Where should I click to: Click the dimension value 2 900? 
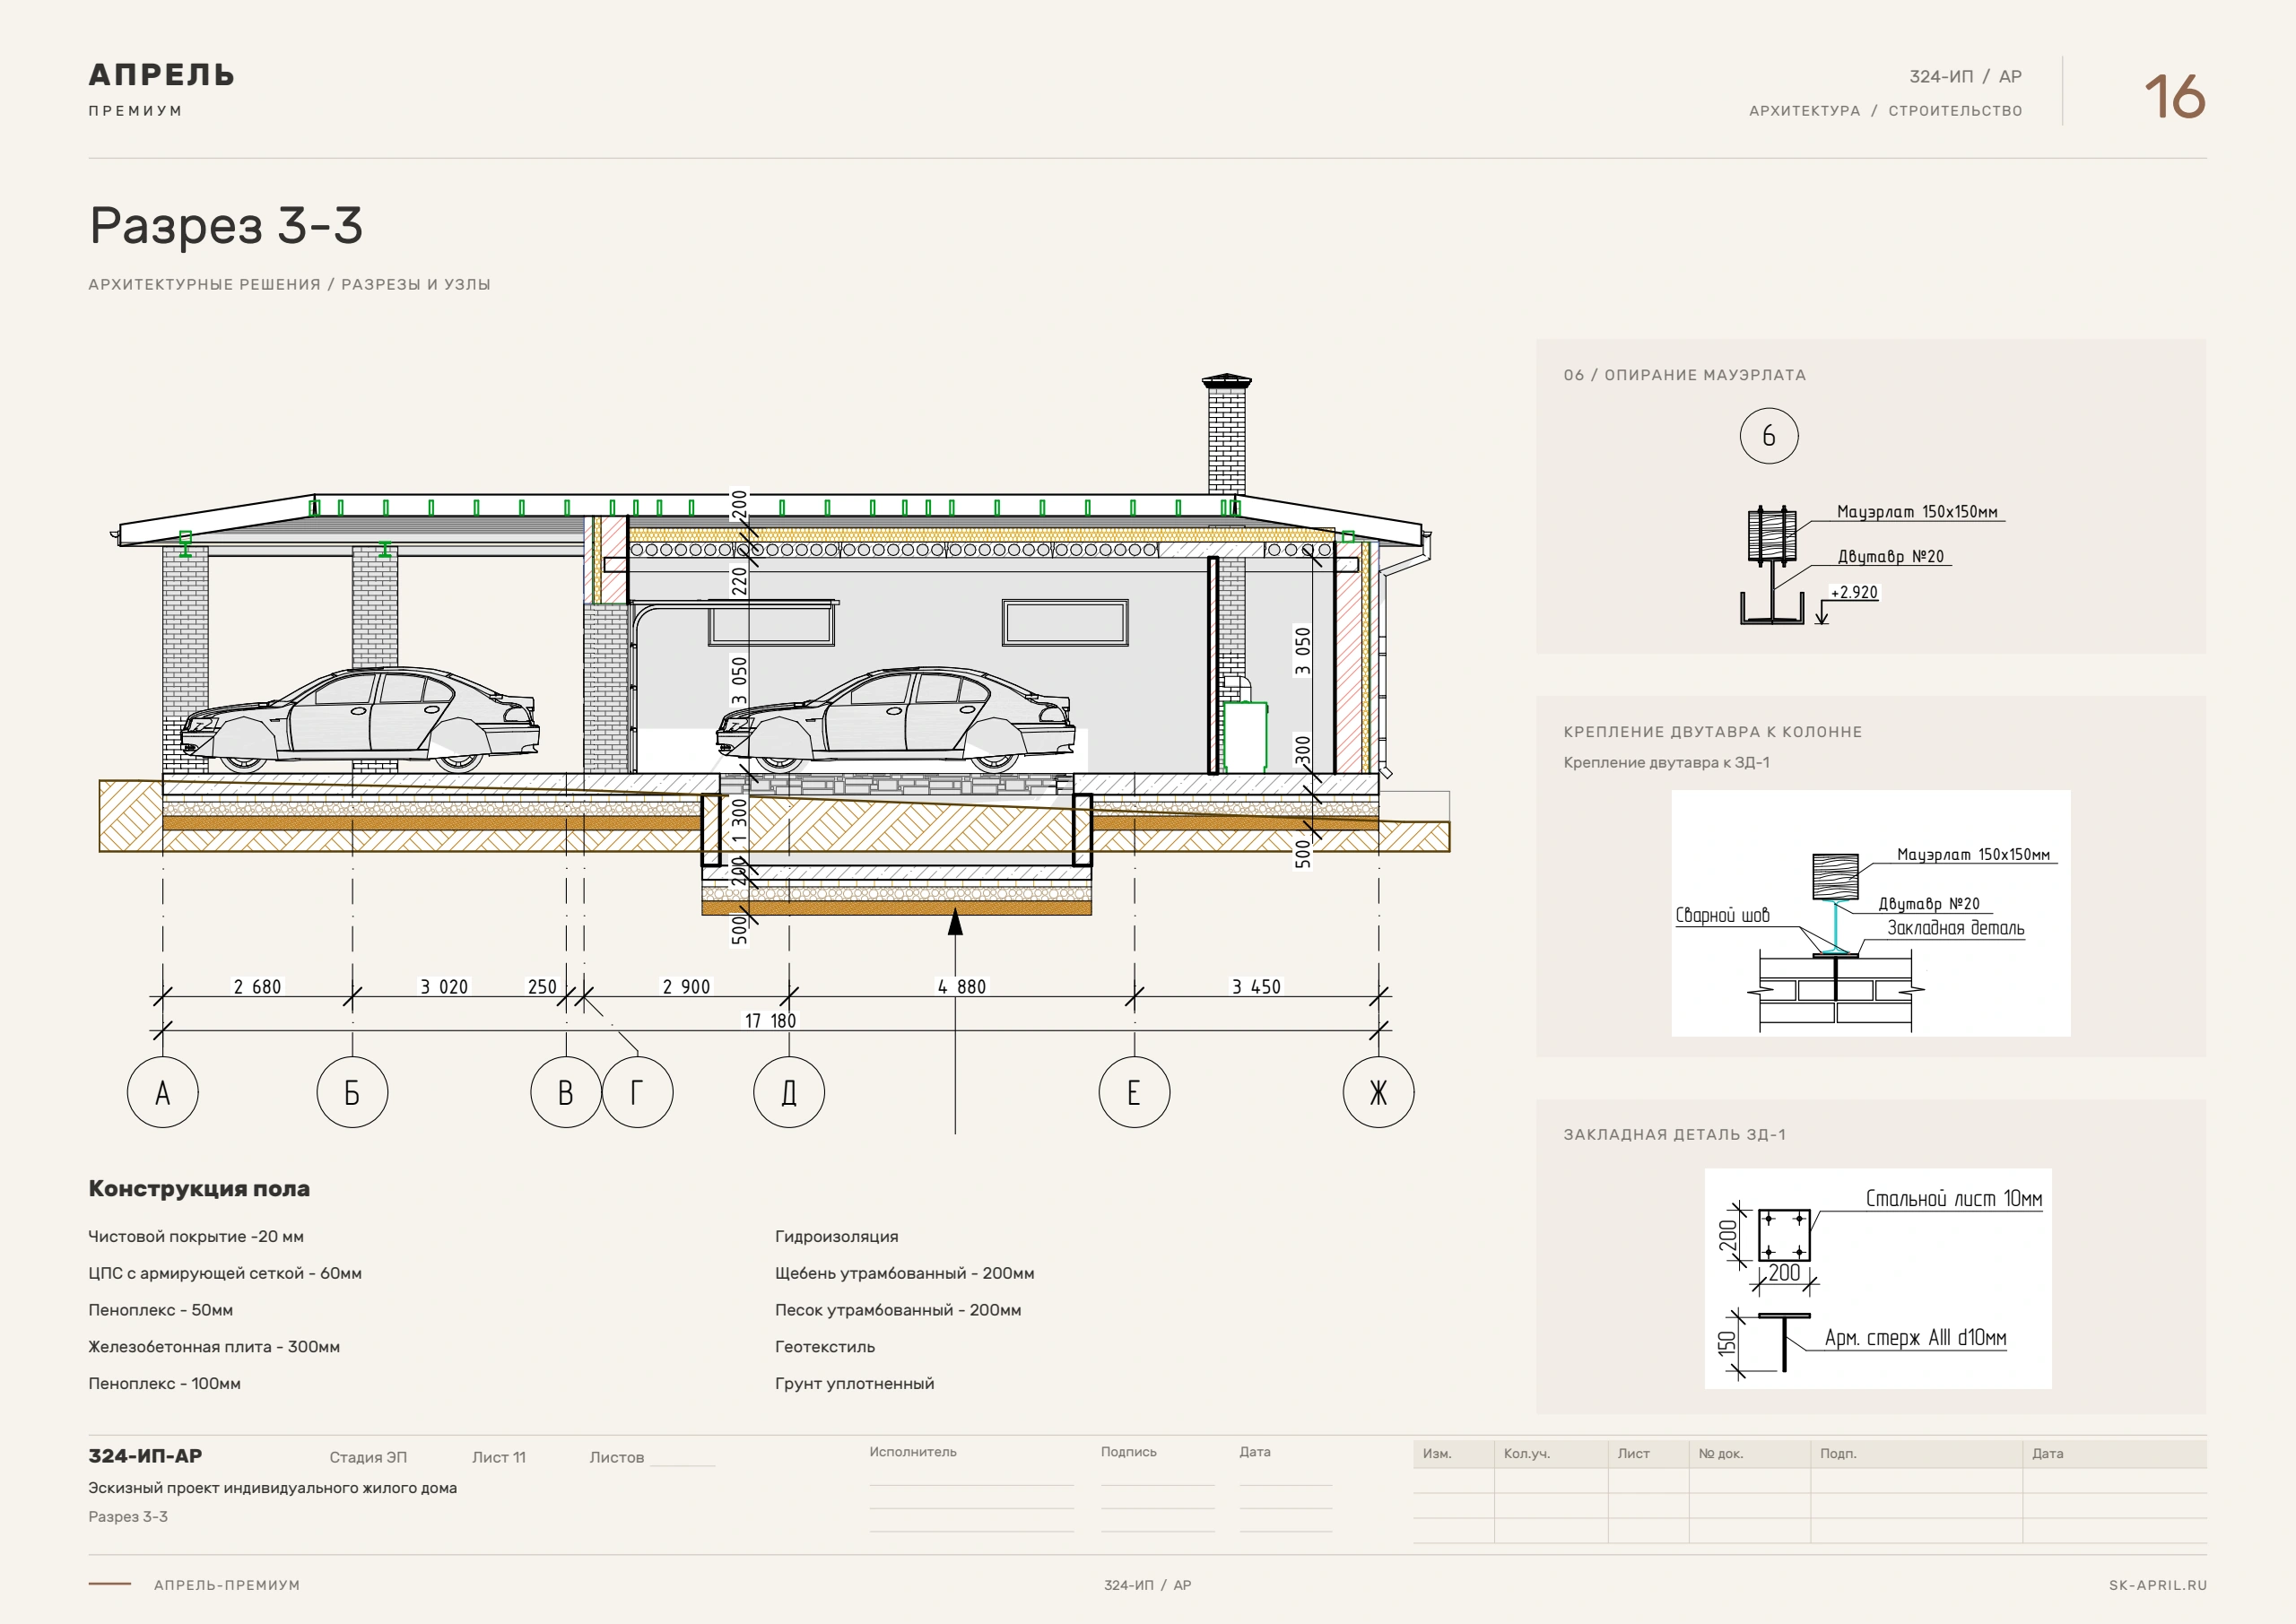[686, 986]
